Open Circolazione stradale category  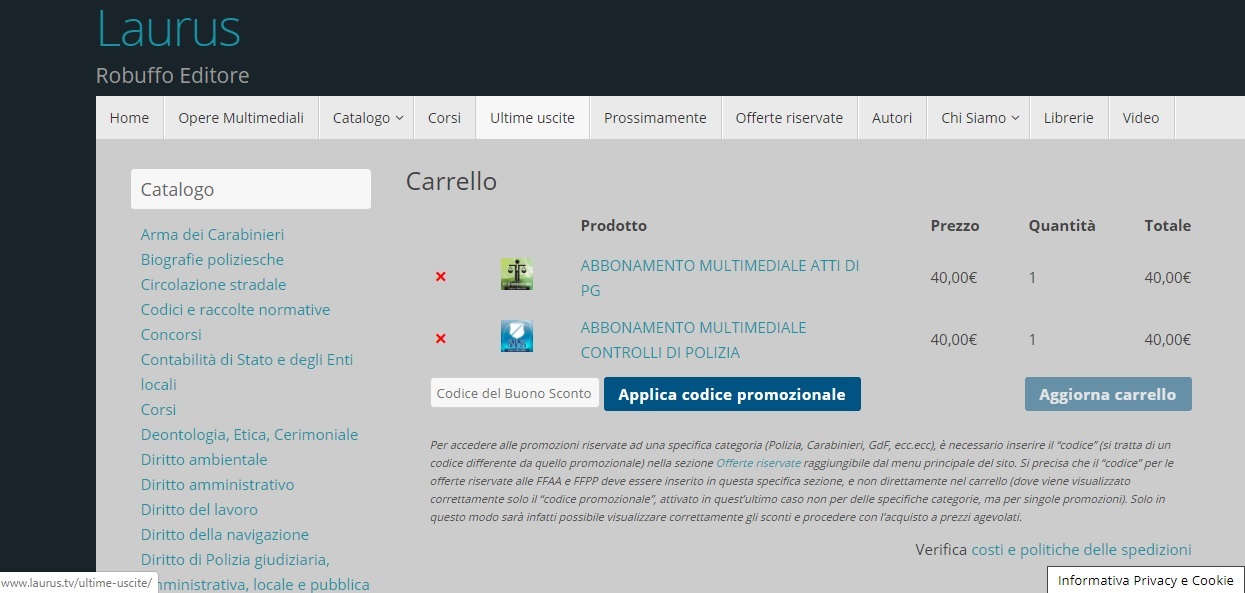click(x=213, y=284)
